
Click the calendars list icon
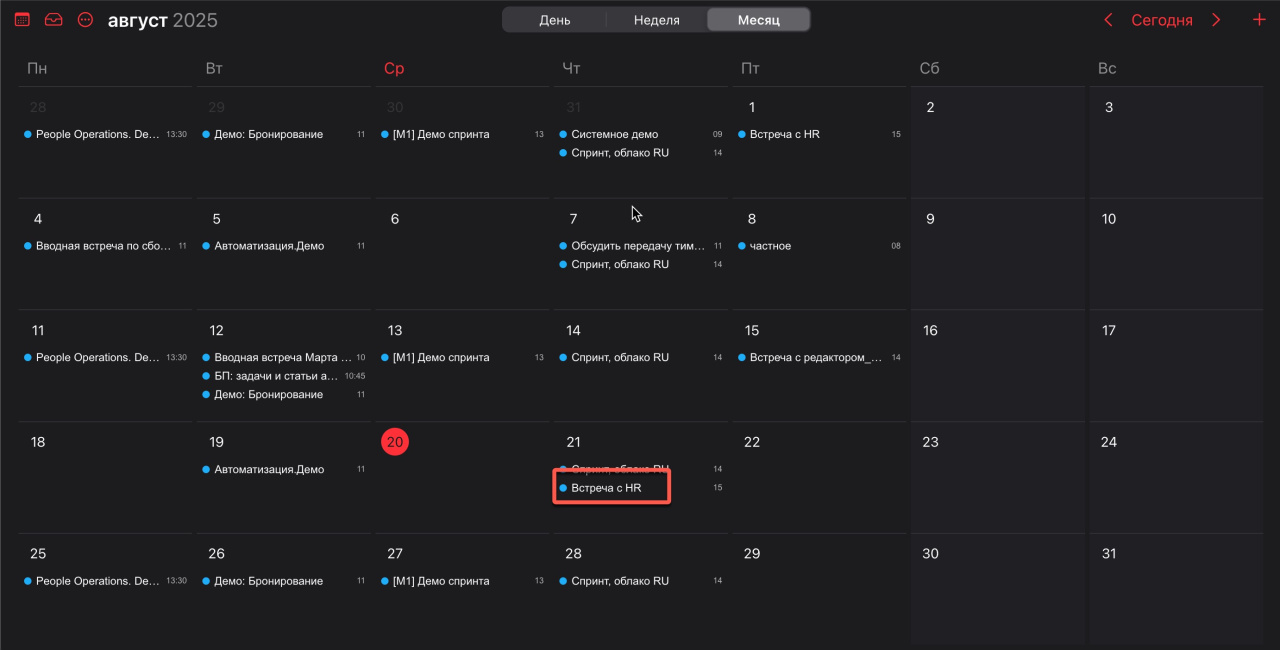(22, 20)
